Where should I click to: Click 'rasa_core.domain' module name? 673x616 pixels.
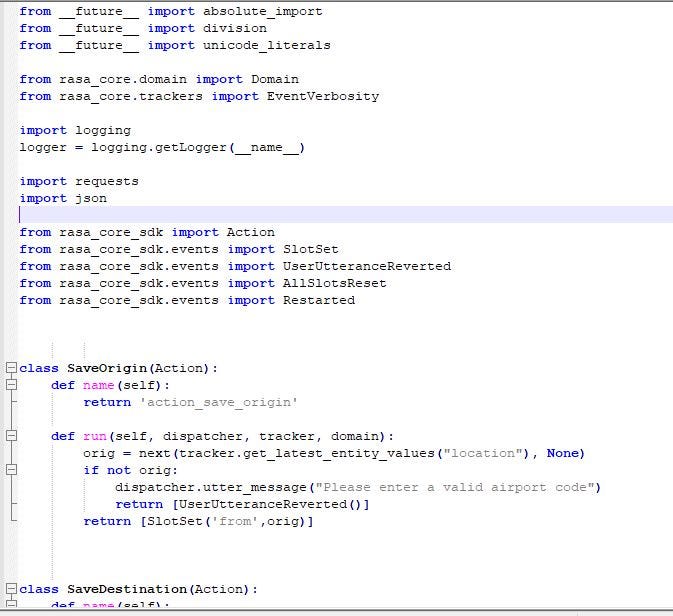click(123, 79)
